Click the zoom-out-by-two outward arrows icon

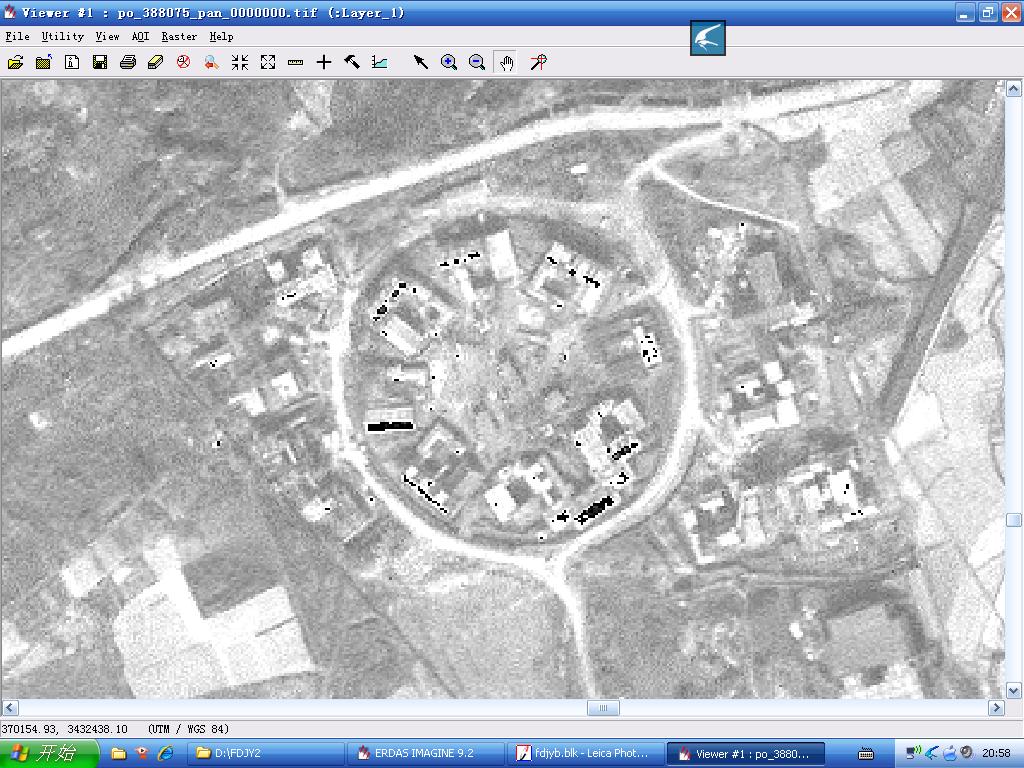[268, 62]
